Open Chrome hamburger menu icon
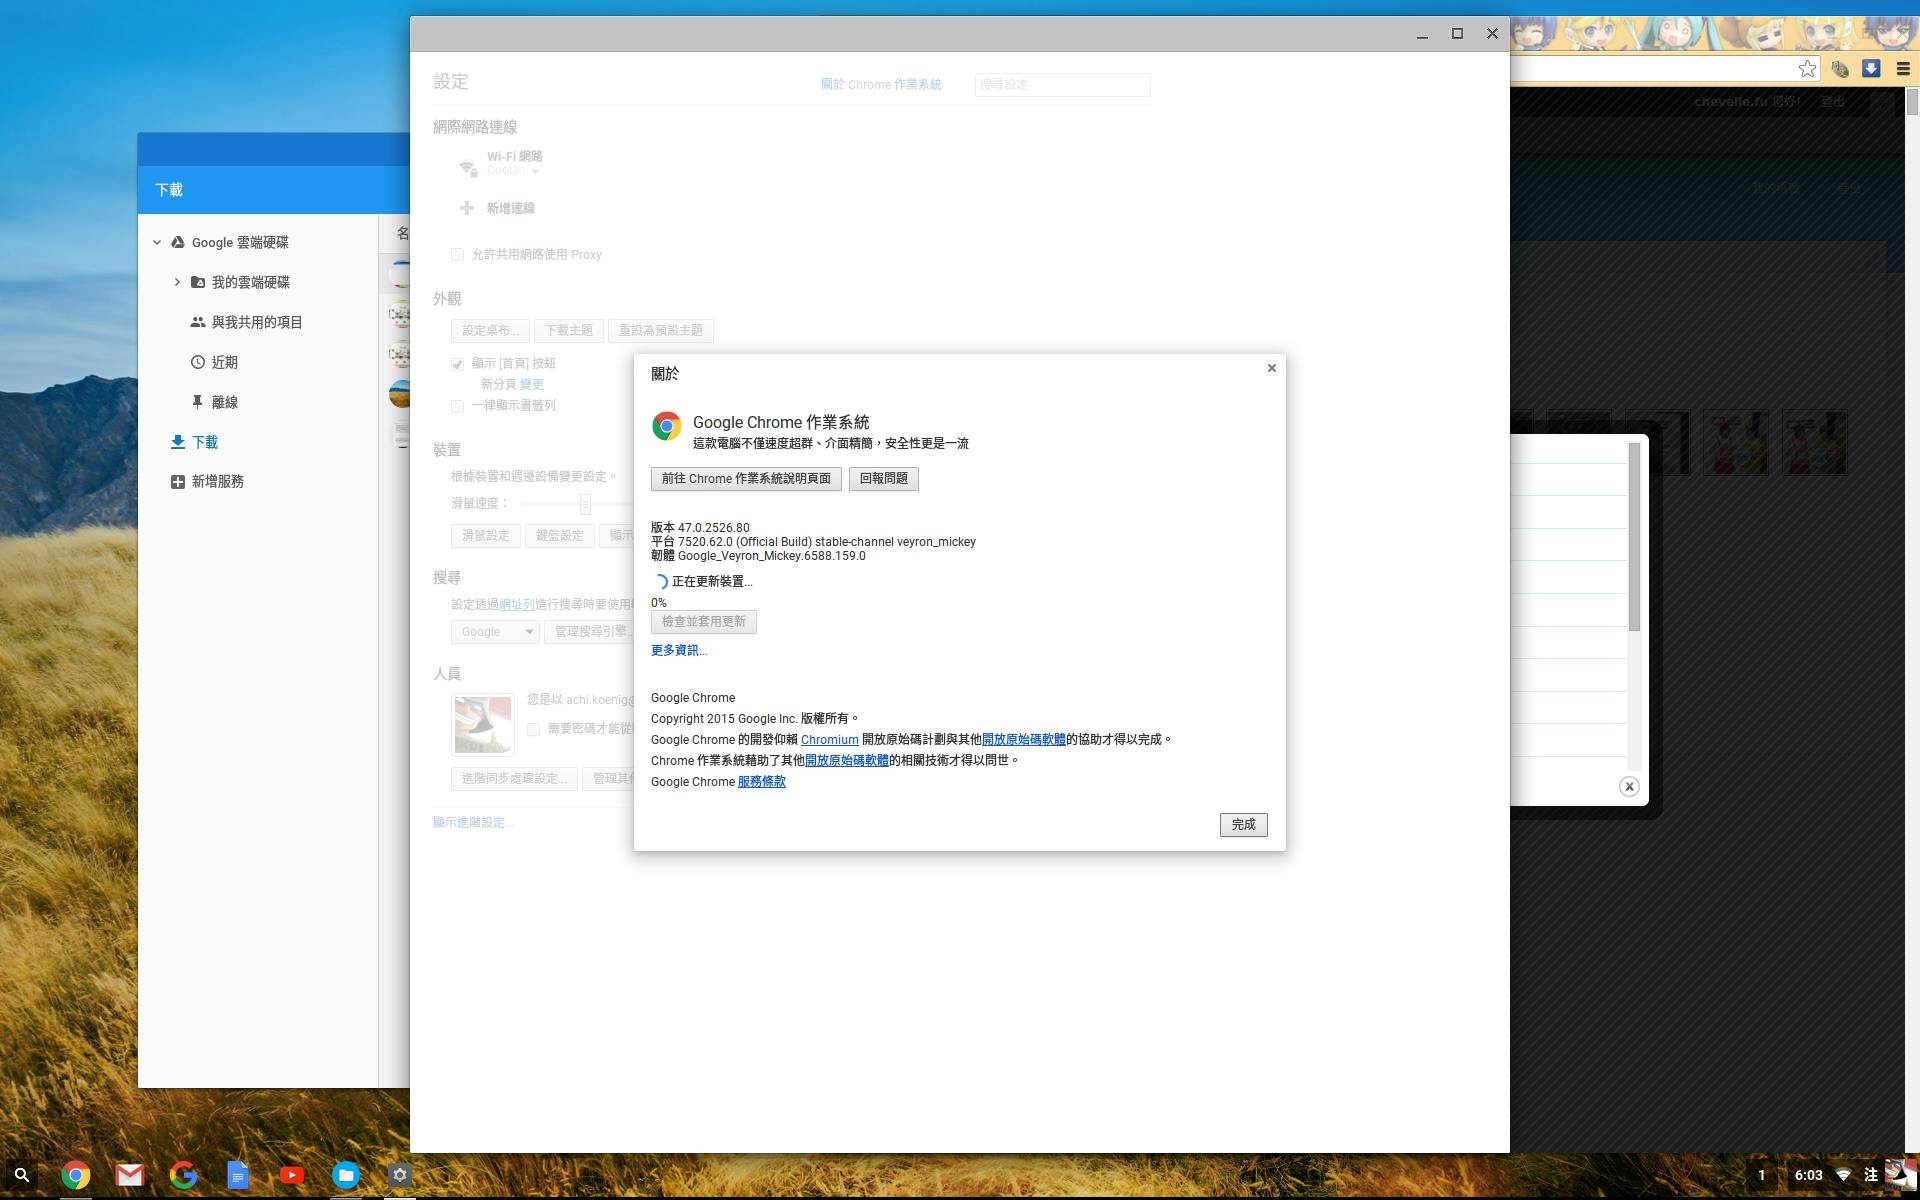This screenshot has height=1200, width=1920. pos(1903,68)
